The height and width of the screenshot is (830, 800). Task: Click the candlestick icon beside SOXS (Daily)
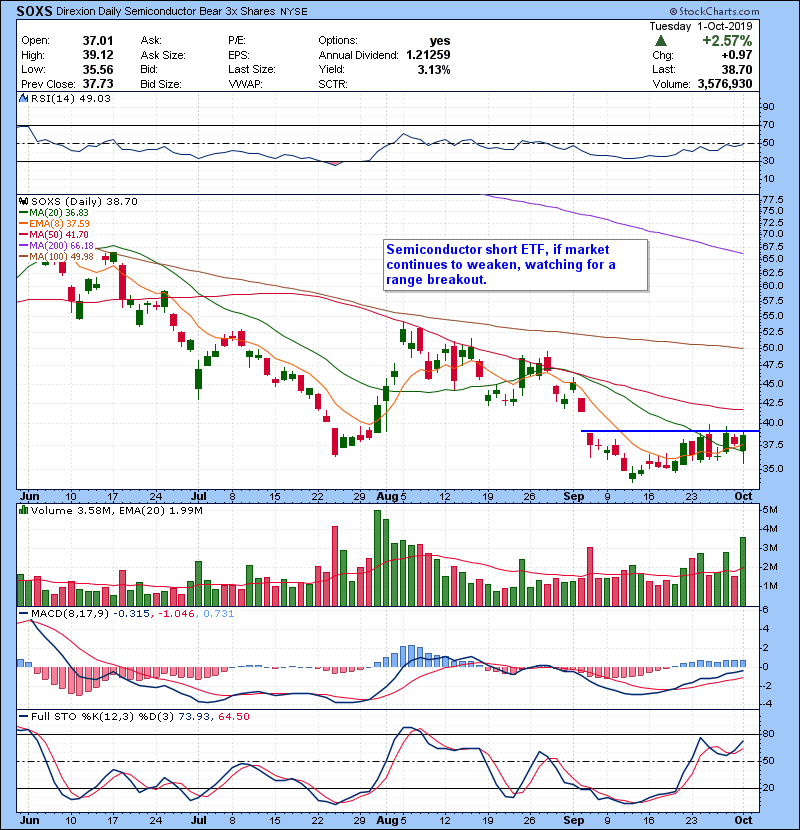tap(23, 202)
